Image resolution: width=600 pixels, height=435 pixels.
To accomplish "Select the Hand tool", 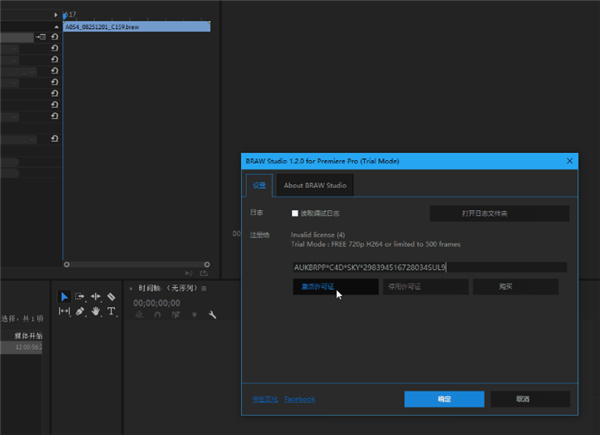I will tap(96, 312).
